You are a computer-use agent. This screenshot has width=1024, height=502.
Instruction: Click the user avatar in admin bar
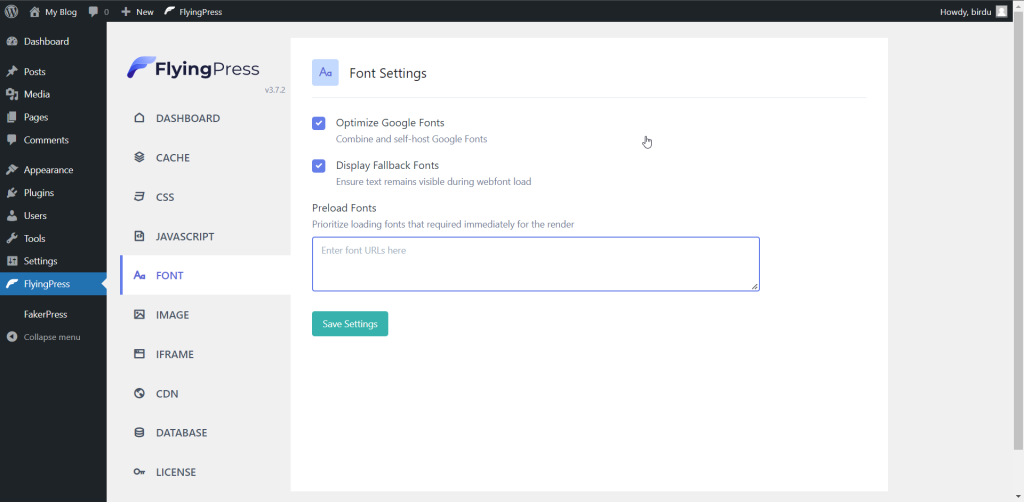[x=1001, y=12]
